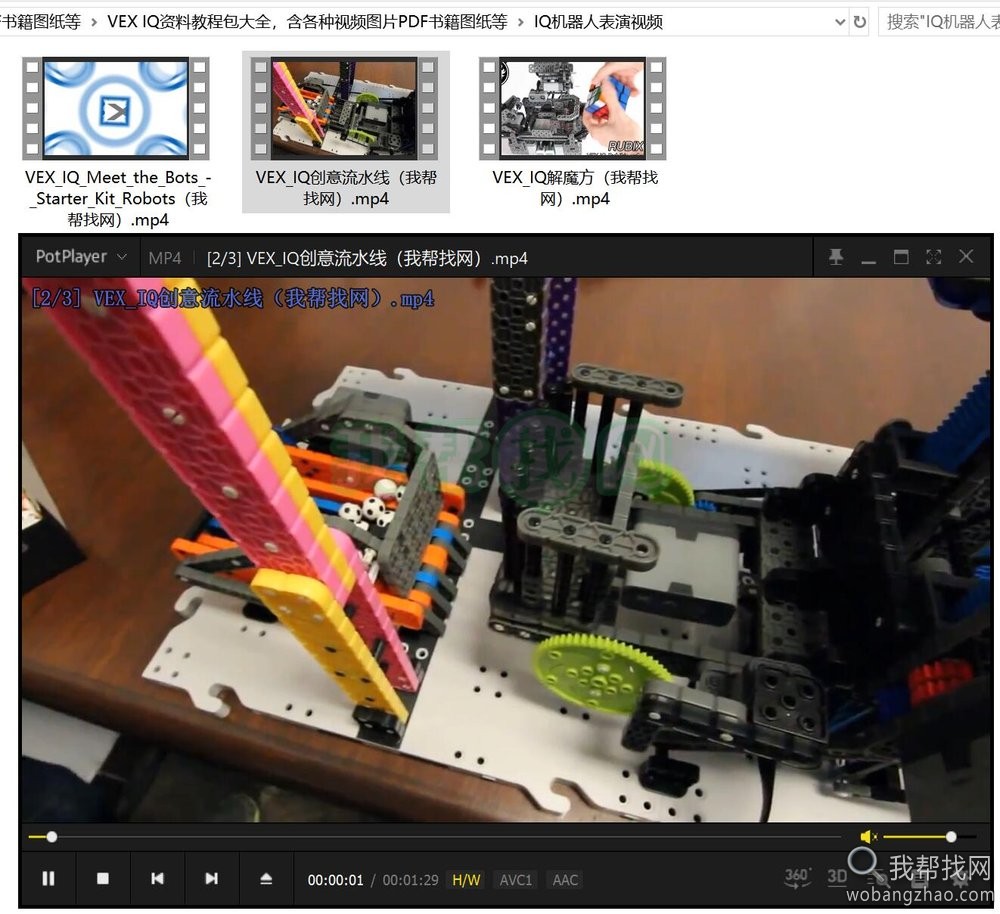Toggle the H/W hardware acceleration indicator
This screenshot has width=1000, height=914.
click(466, 880)
